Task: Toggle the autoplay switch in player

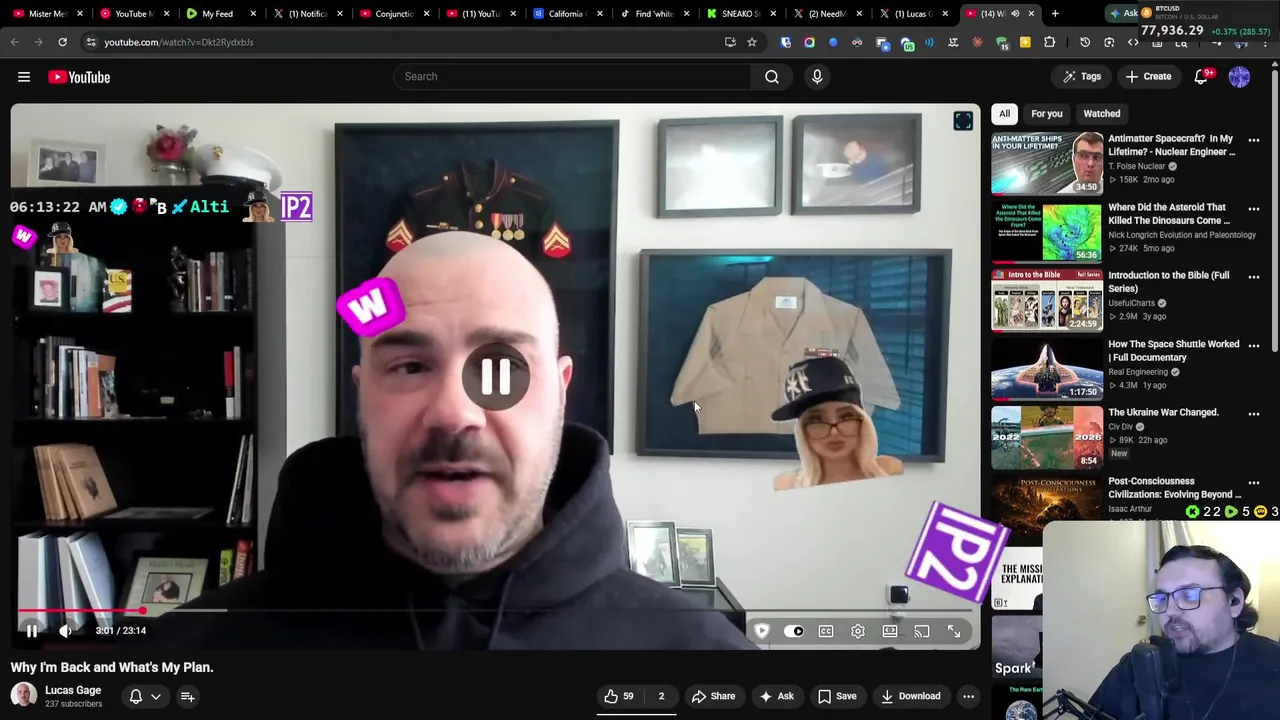Action: coord(794,631)
